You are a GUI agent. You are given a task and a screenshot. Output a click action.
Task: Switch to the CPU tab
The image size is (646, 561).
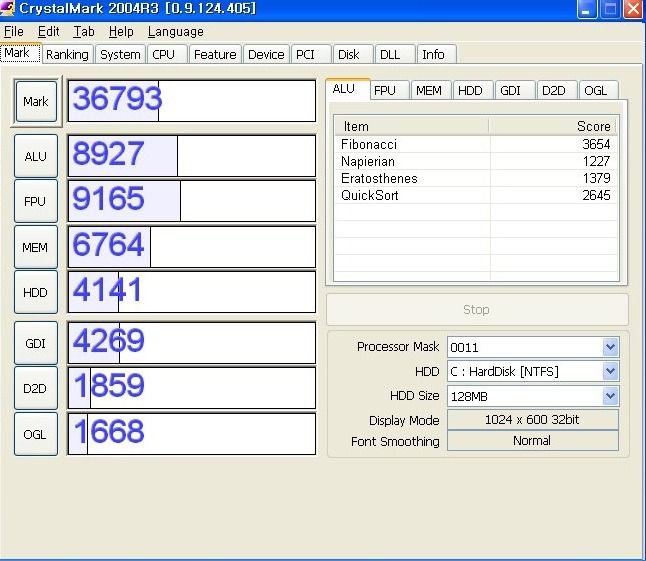coord(167,54)
